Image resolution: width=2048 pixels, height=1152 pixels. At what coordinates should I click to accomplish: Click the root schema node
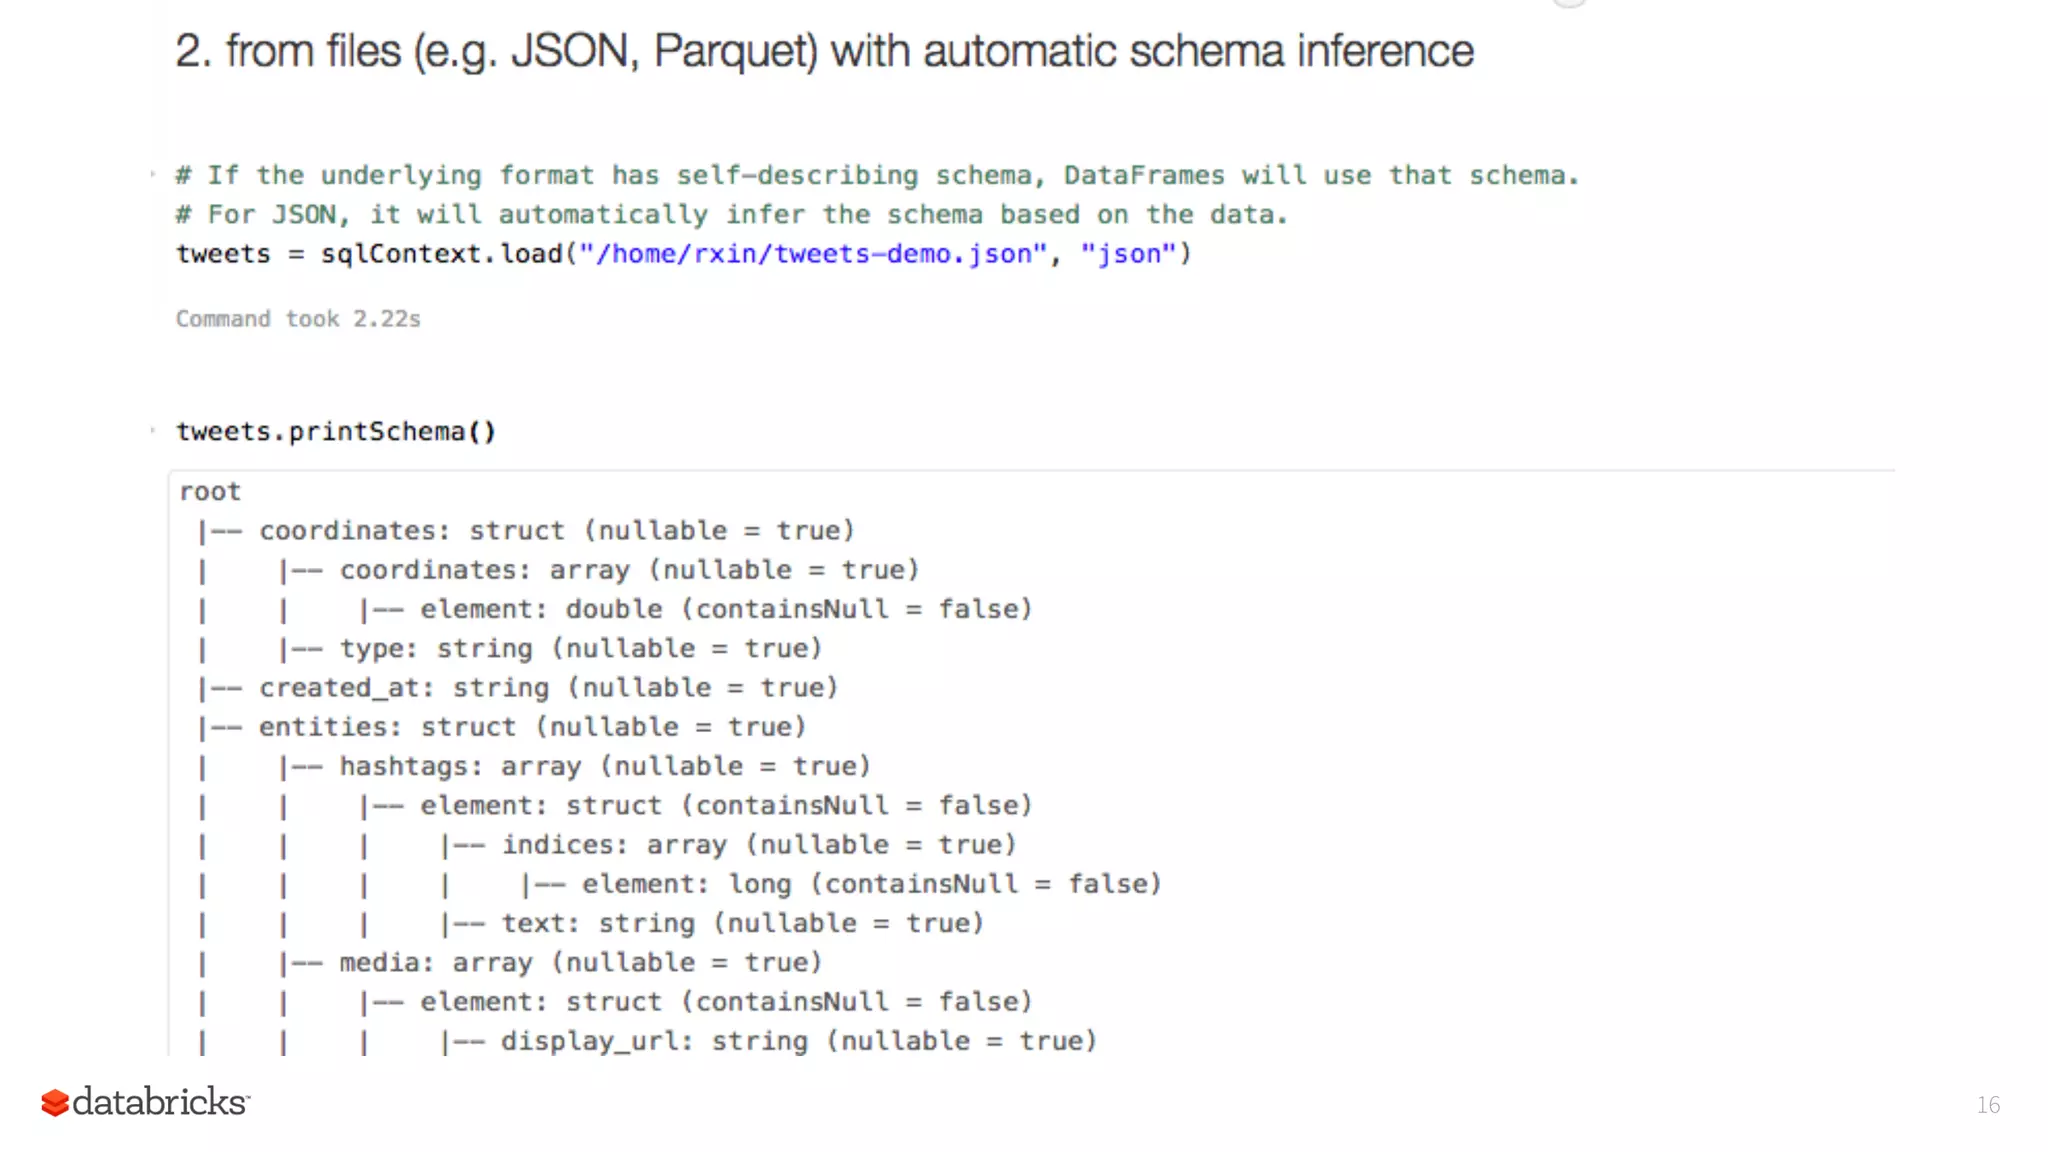(210, 492)
